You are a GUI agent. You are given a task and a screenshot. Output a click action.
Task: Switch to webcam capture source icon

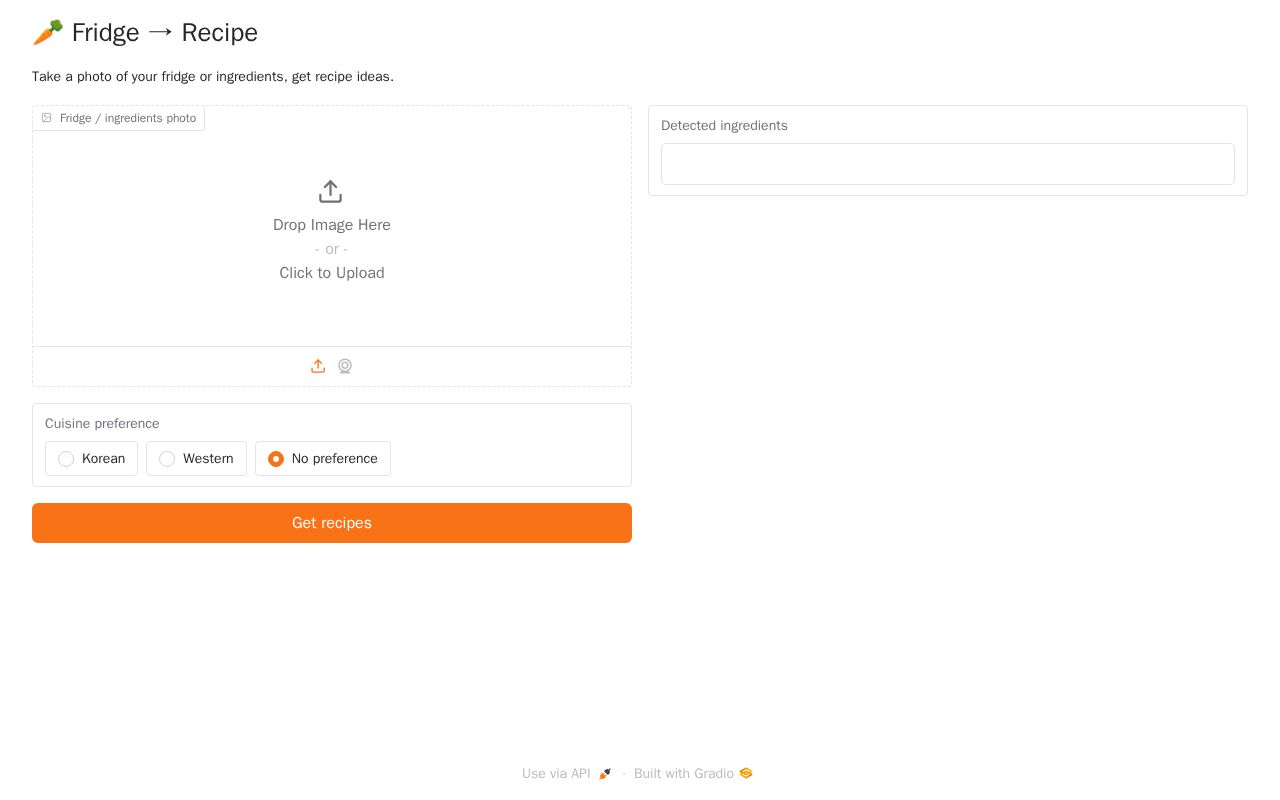click(345, 366)
